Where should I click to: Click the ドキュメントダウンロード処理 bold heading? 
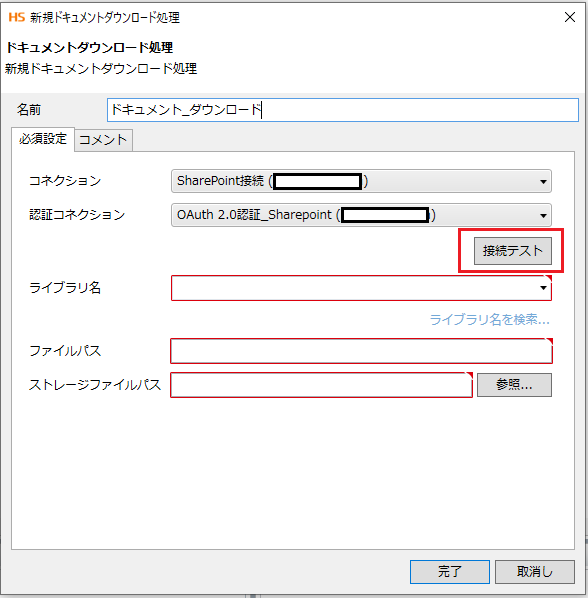pyautogui.click(x=89, y=48)
